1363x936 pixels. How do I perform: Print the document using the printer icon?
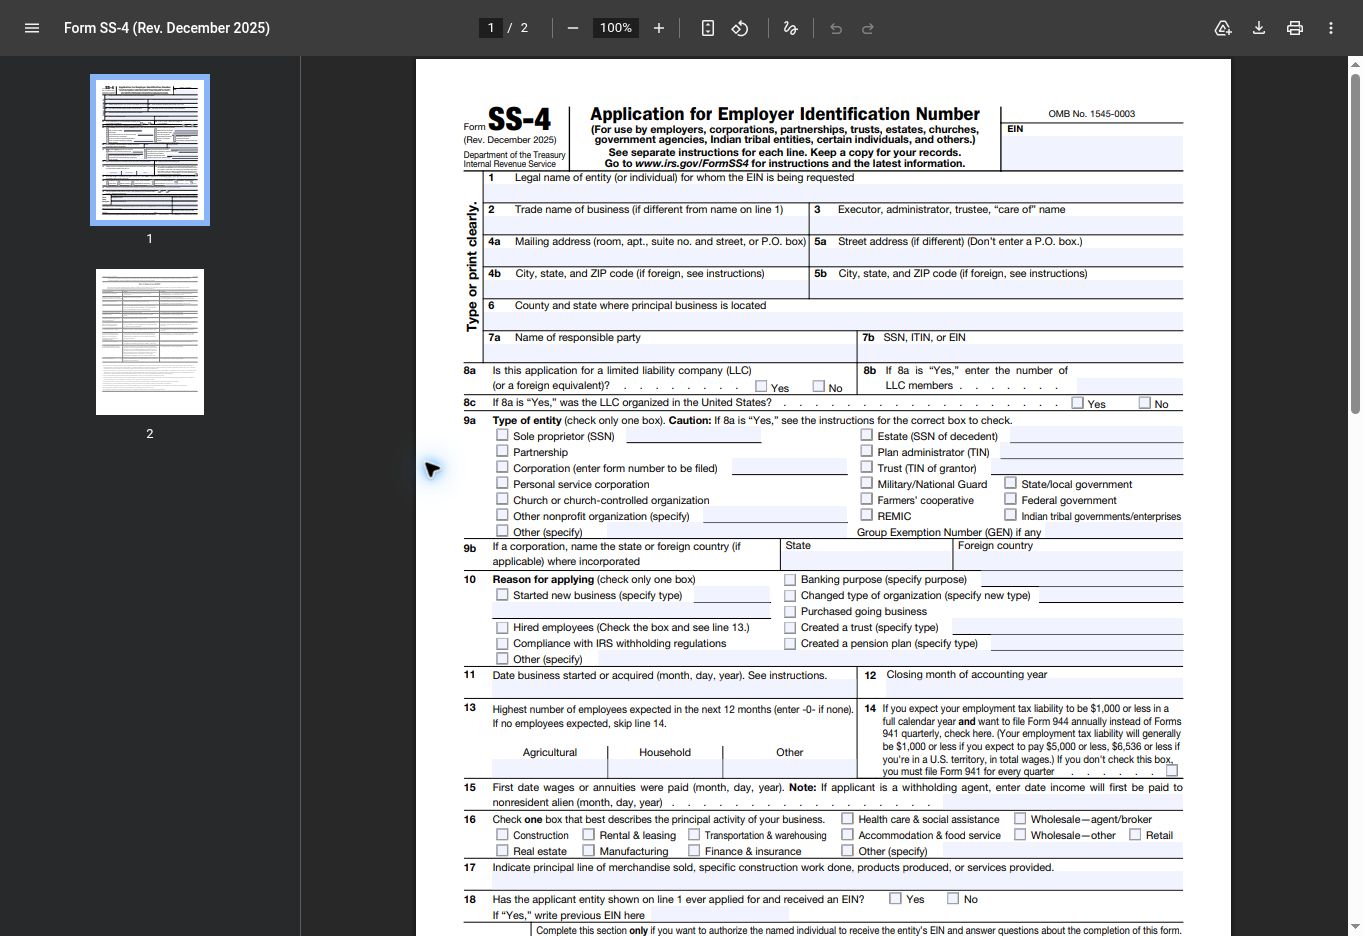click(x=1295, y=28)
